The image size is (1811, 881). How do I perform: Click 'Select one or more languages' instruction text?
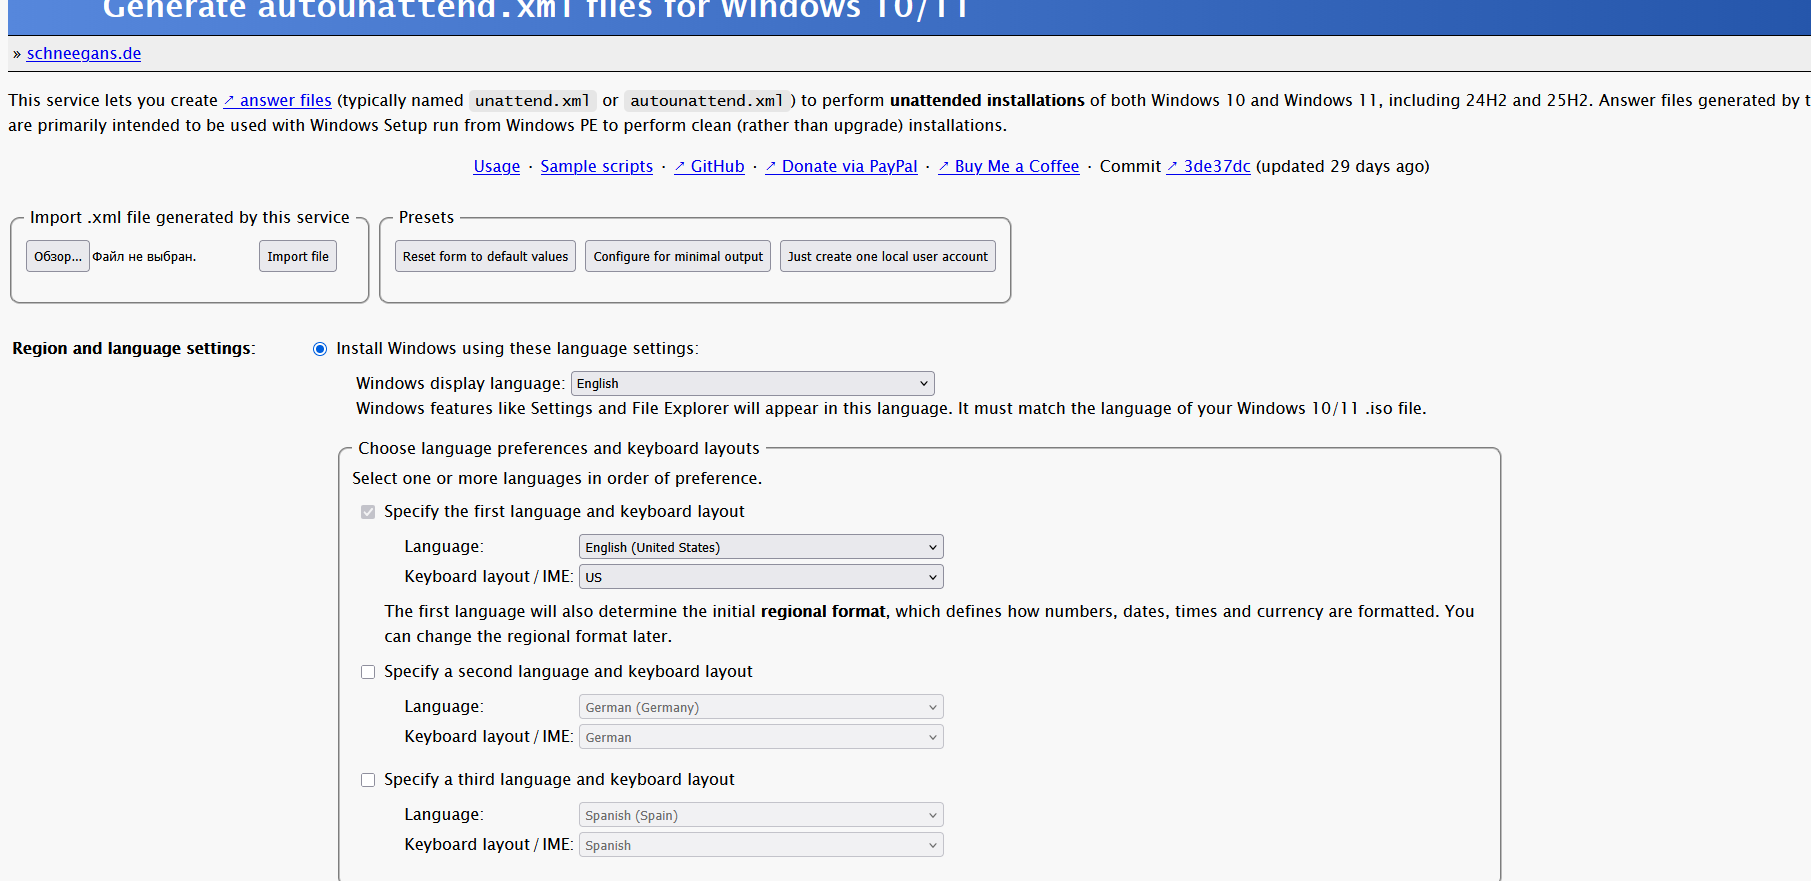point(557,478)
